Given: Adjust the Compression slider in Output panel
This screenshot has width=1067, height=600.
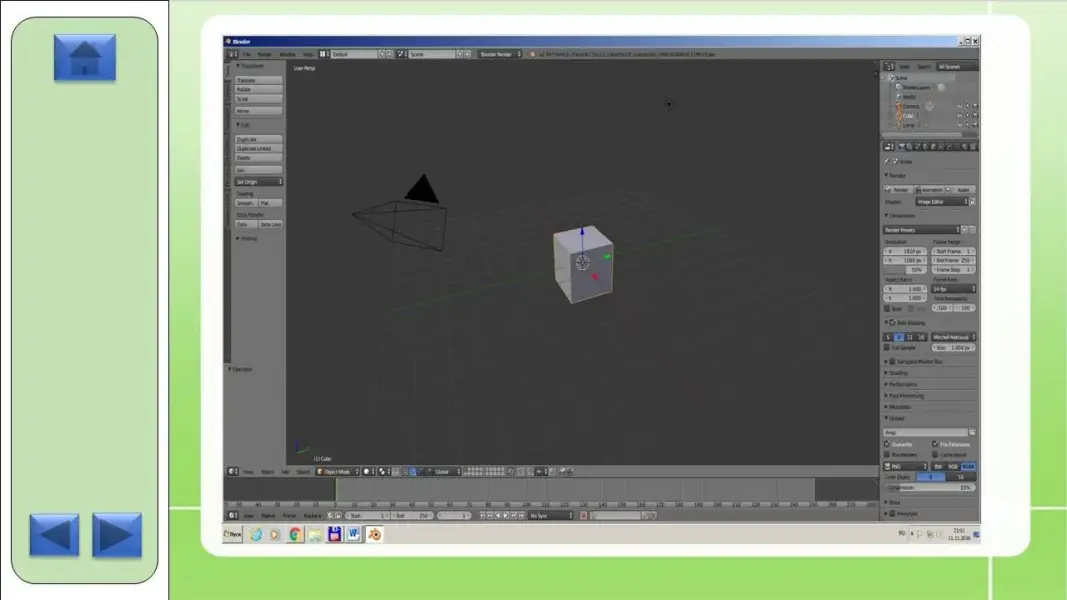Looking at the screenshot, I should pyautogui.click(x=930, y=488).
